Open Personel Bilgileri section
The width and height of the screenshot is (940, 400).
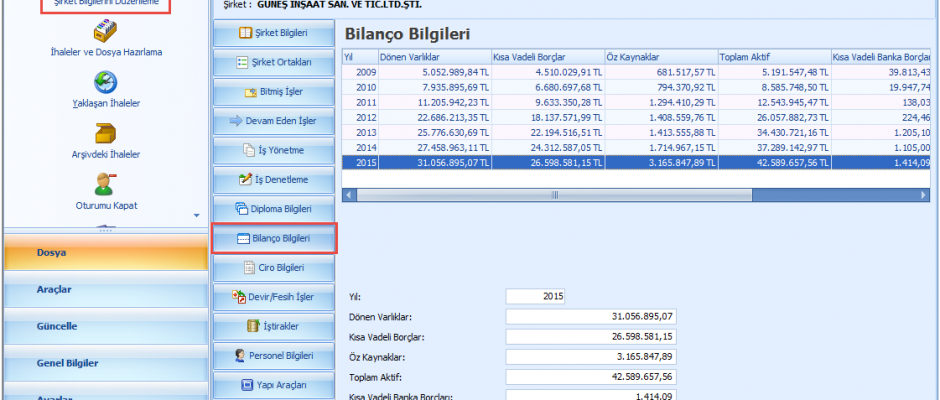tap(274, 356)
